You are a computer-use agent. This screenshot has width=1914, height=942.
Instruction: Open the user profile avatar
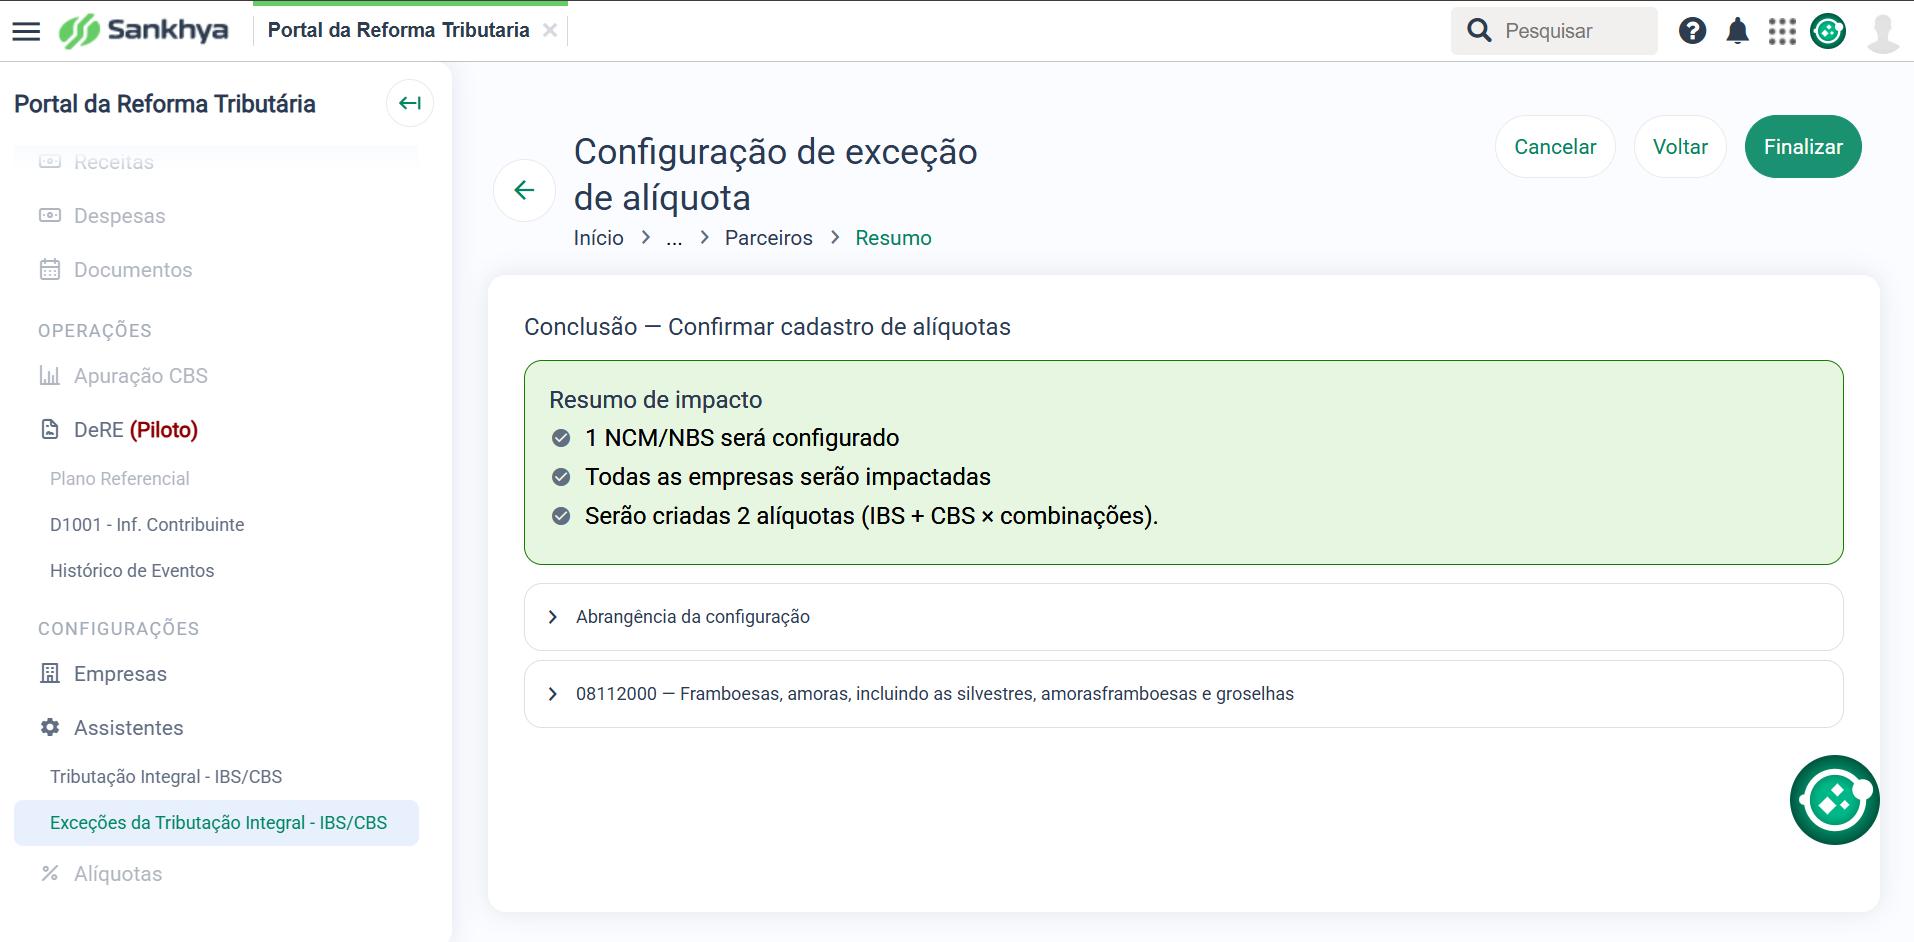click(1883, 32)
